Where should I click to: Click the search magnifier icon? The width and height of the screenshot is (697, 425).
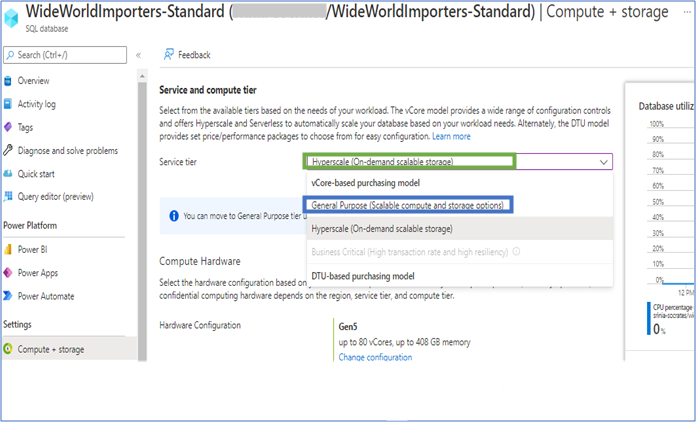click(x=10, y=55)
